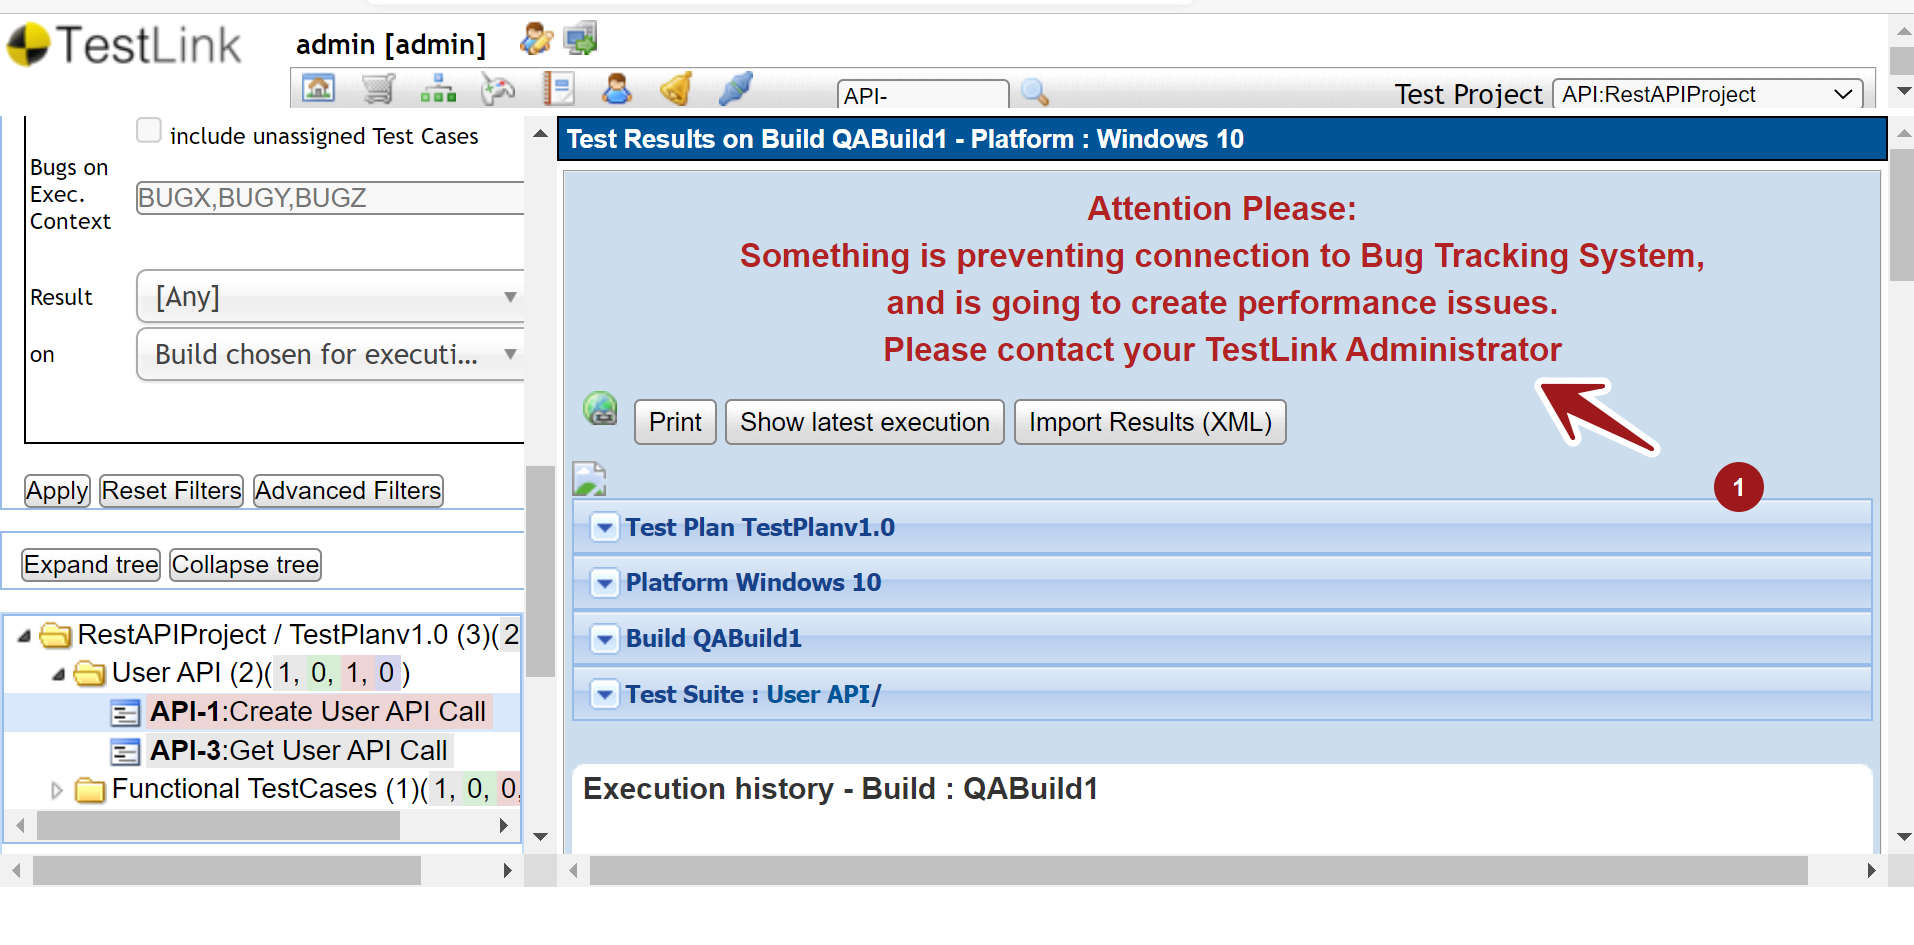
Task: Expand the Functional TestCases folder
Action: tap(57, 790)
